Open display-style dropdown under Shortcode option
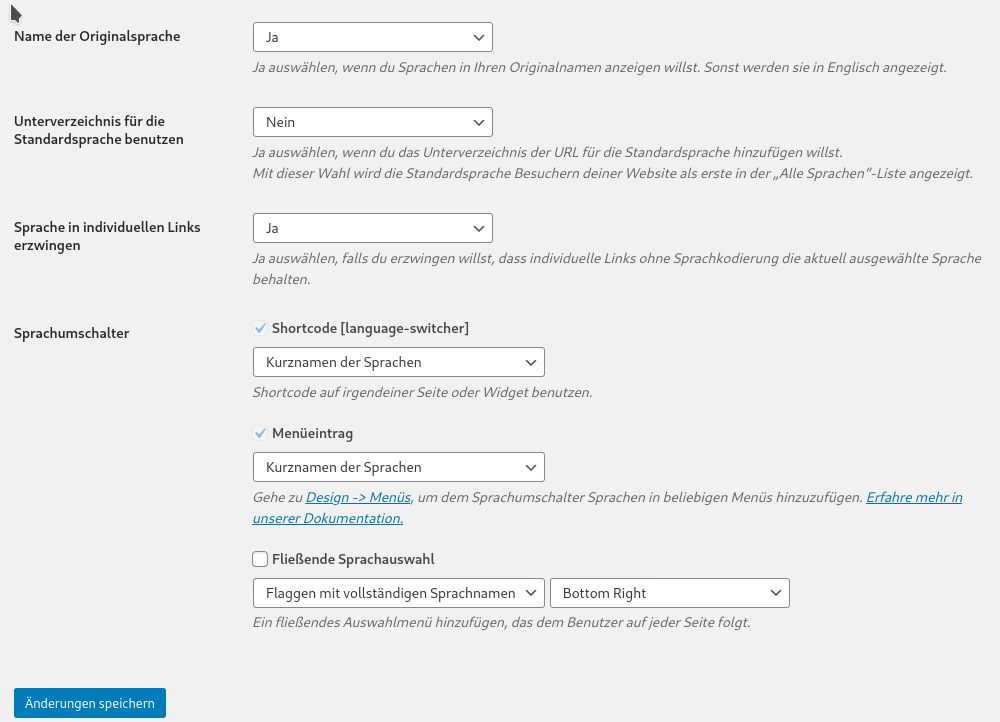Viewport: 1000px width, 722px height. click(398, 362)
